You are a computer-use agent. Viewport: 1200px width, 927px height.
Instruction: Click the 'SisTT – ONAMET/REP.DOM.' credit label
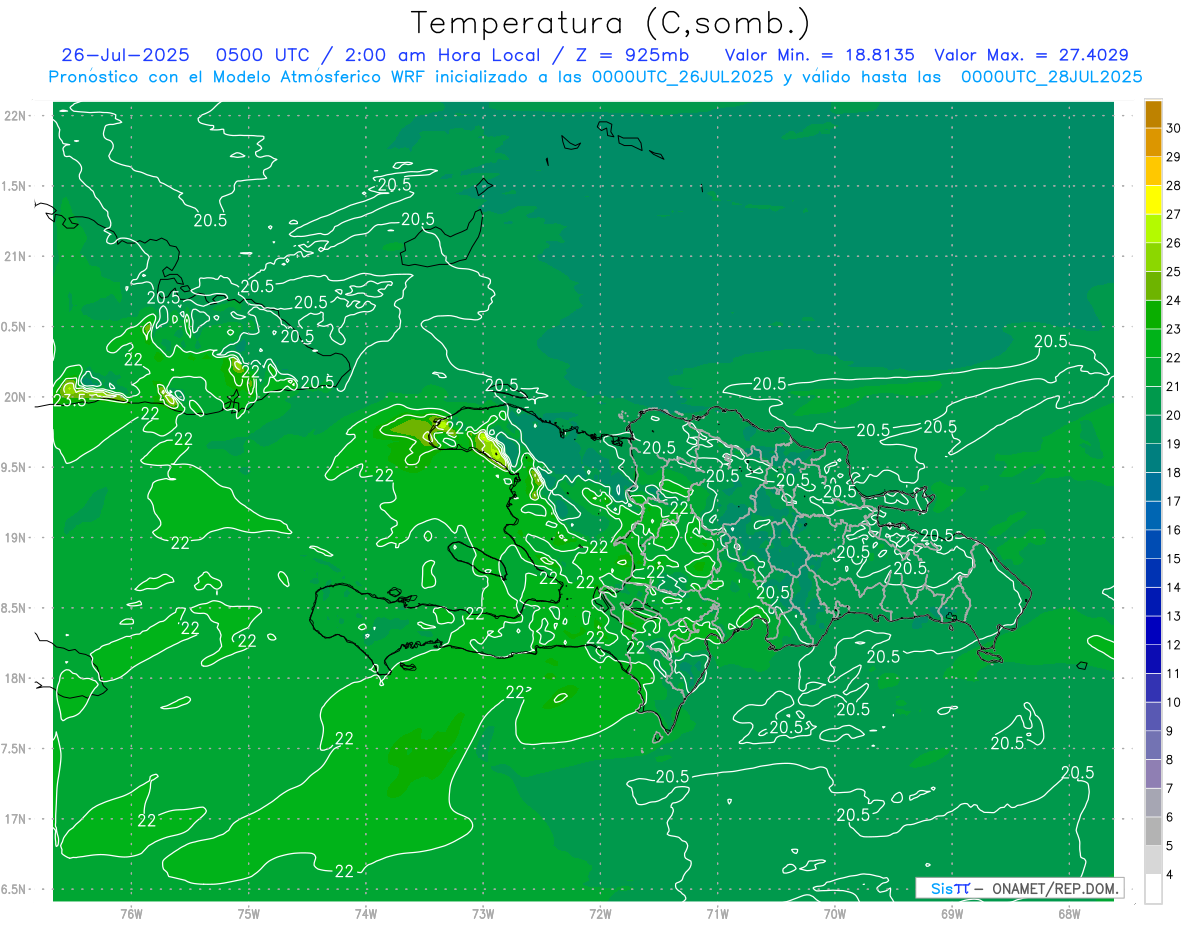(1019, 888)
